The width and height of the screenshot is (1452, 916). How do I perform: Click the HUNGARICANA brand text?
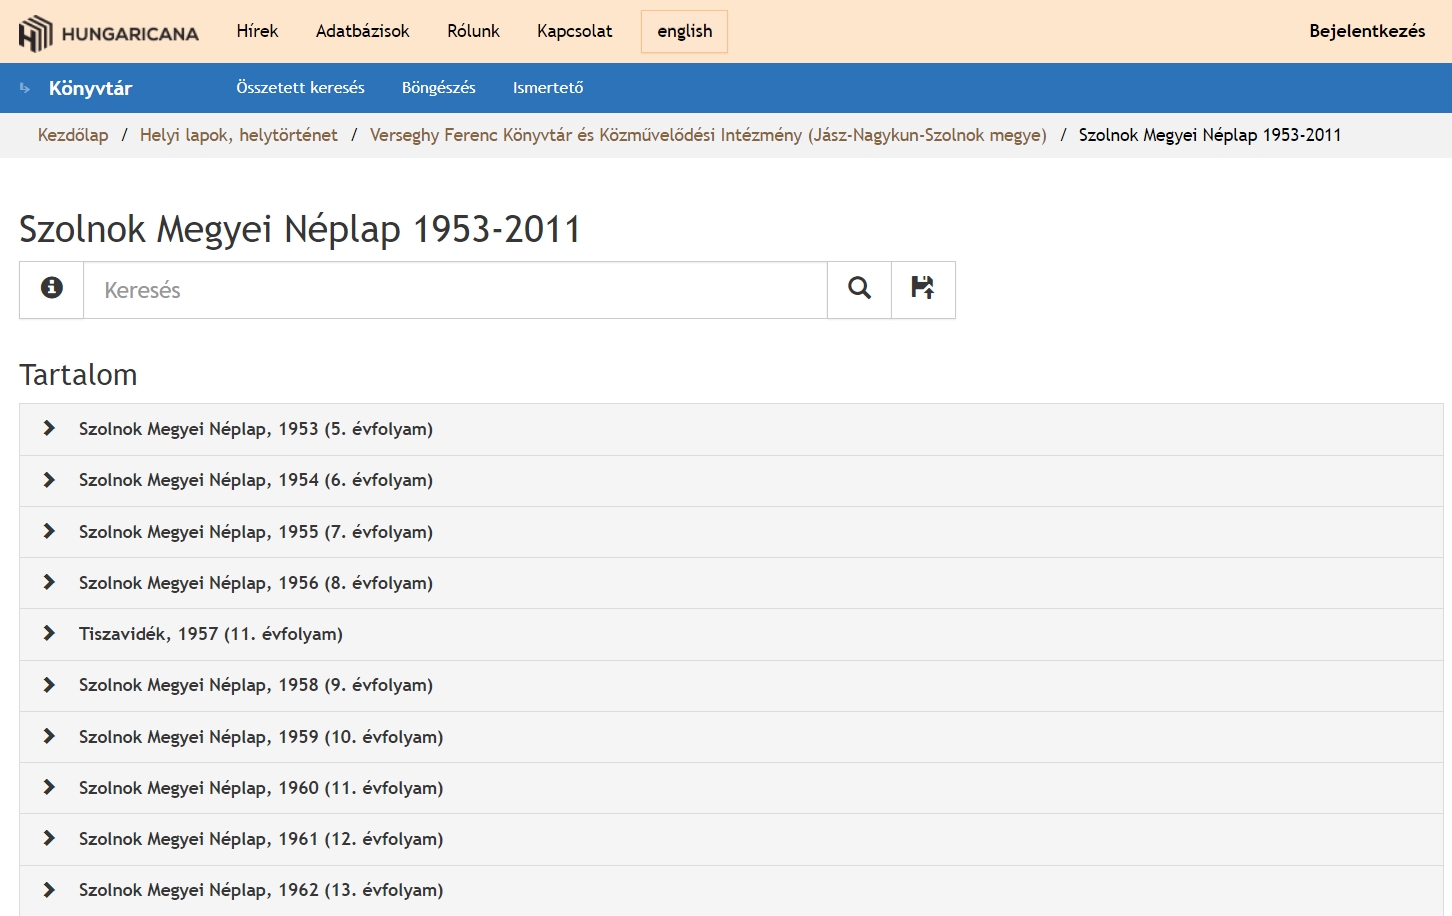tap(130, 34)
